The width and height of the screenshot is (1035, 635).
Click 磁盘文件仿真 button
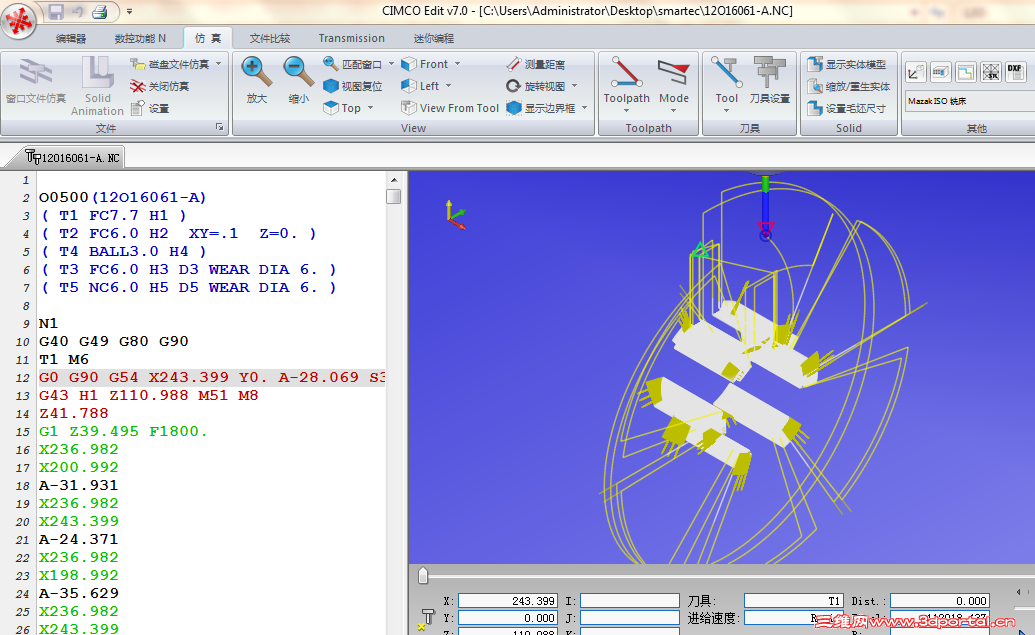pos(170,64)
